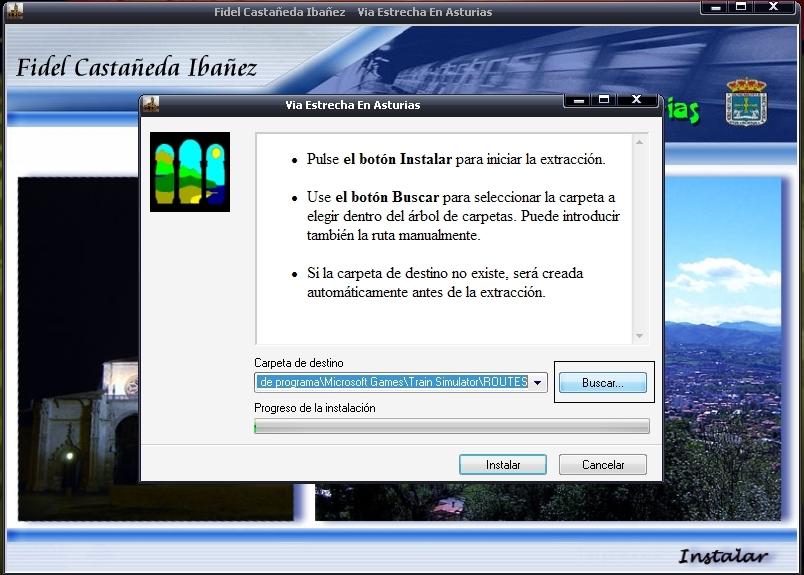Screen dimensions: 804x575
Task: Abort installation with the Cancelar button
Action: [x=603, y=465]
